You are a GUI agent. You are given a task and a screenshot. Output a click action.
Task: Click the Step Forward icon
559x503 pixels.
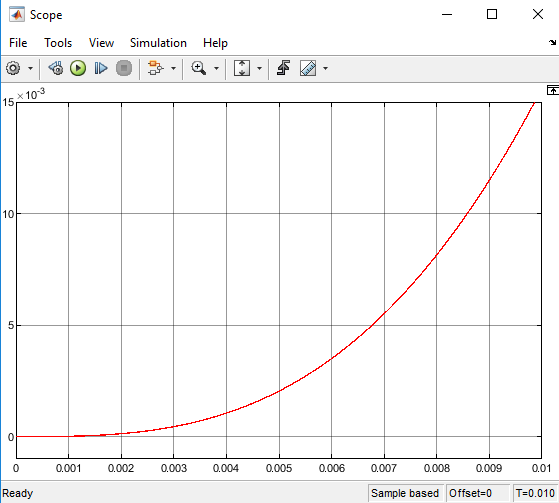coord(101,68)
